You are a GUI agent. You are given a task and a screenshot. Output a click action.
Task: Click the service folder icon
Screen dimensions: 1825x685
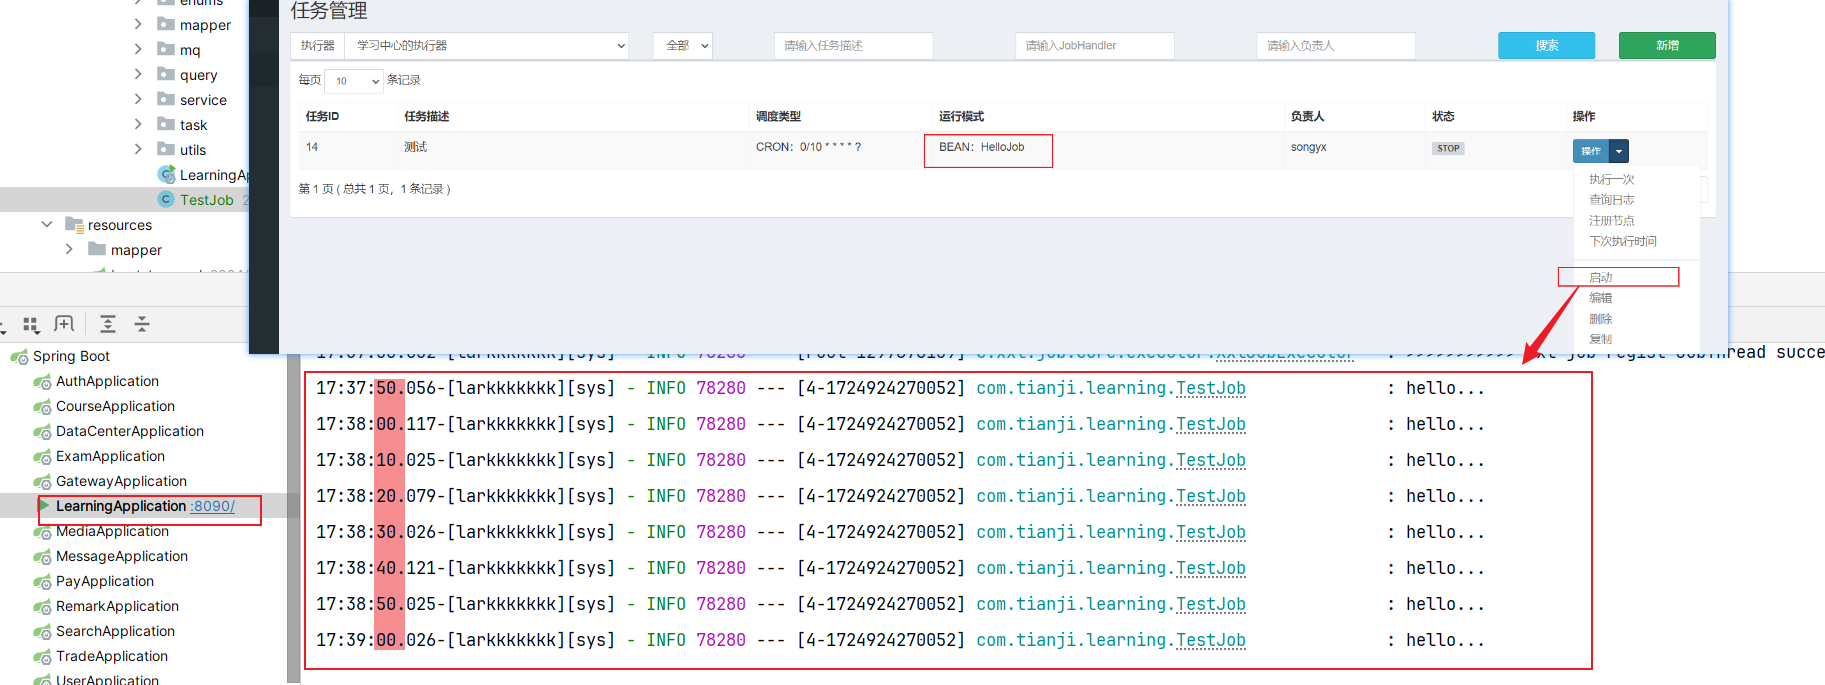(166, 99)
